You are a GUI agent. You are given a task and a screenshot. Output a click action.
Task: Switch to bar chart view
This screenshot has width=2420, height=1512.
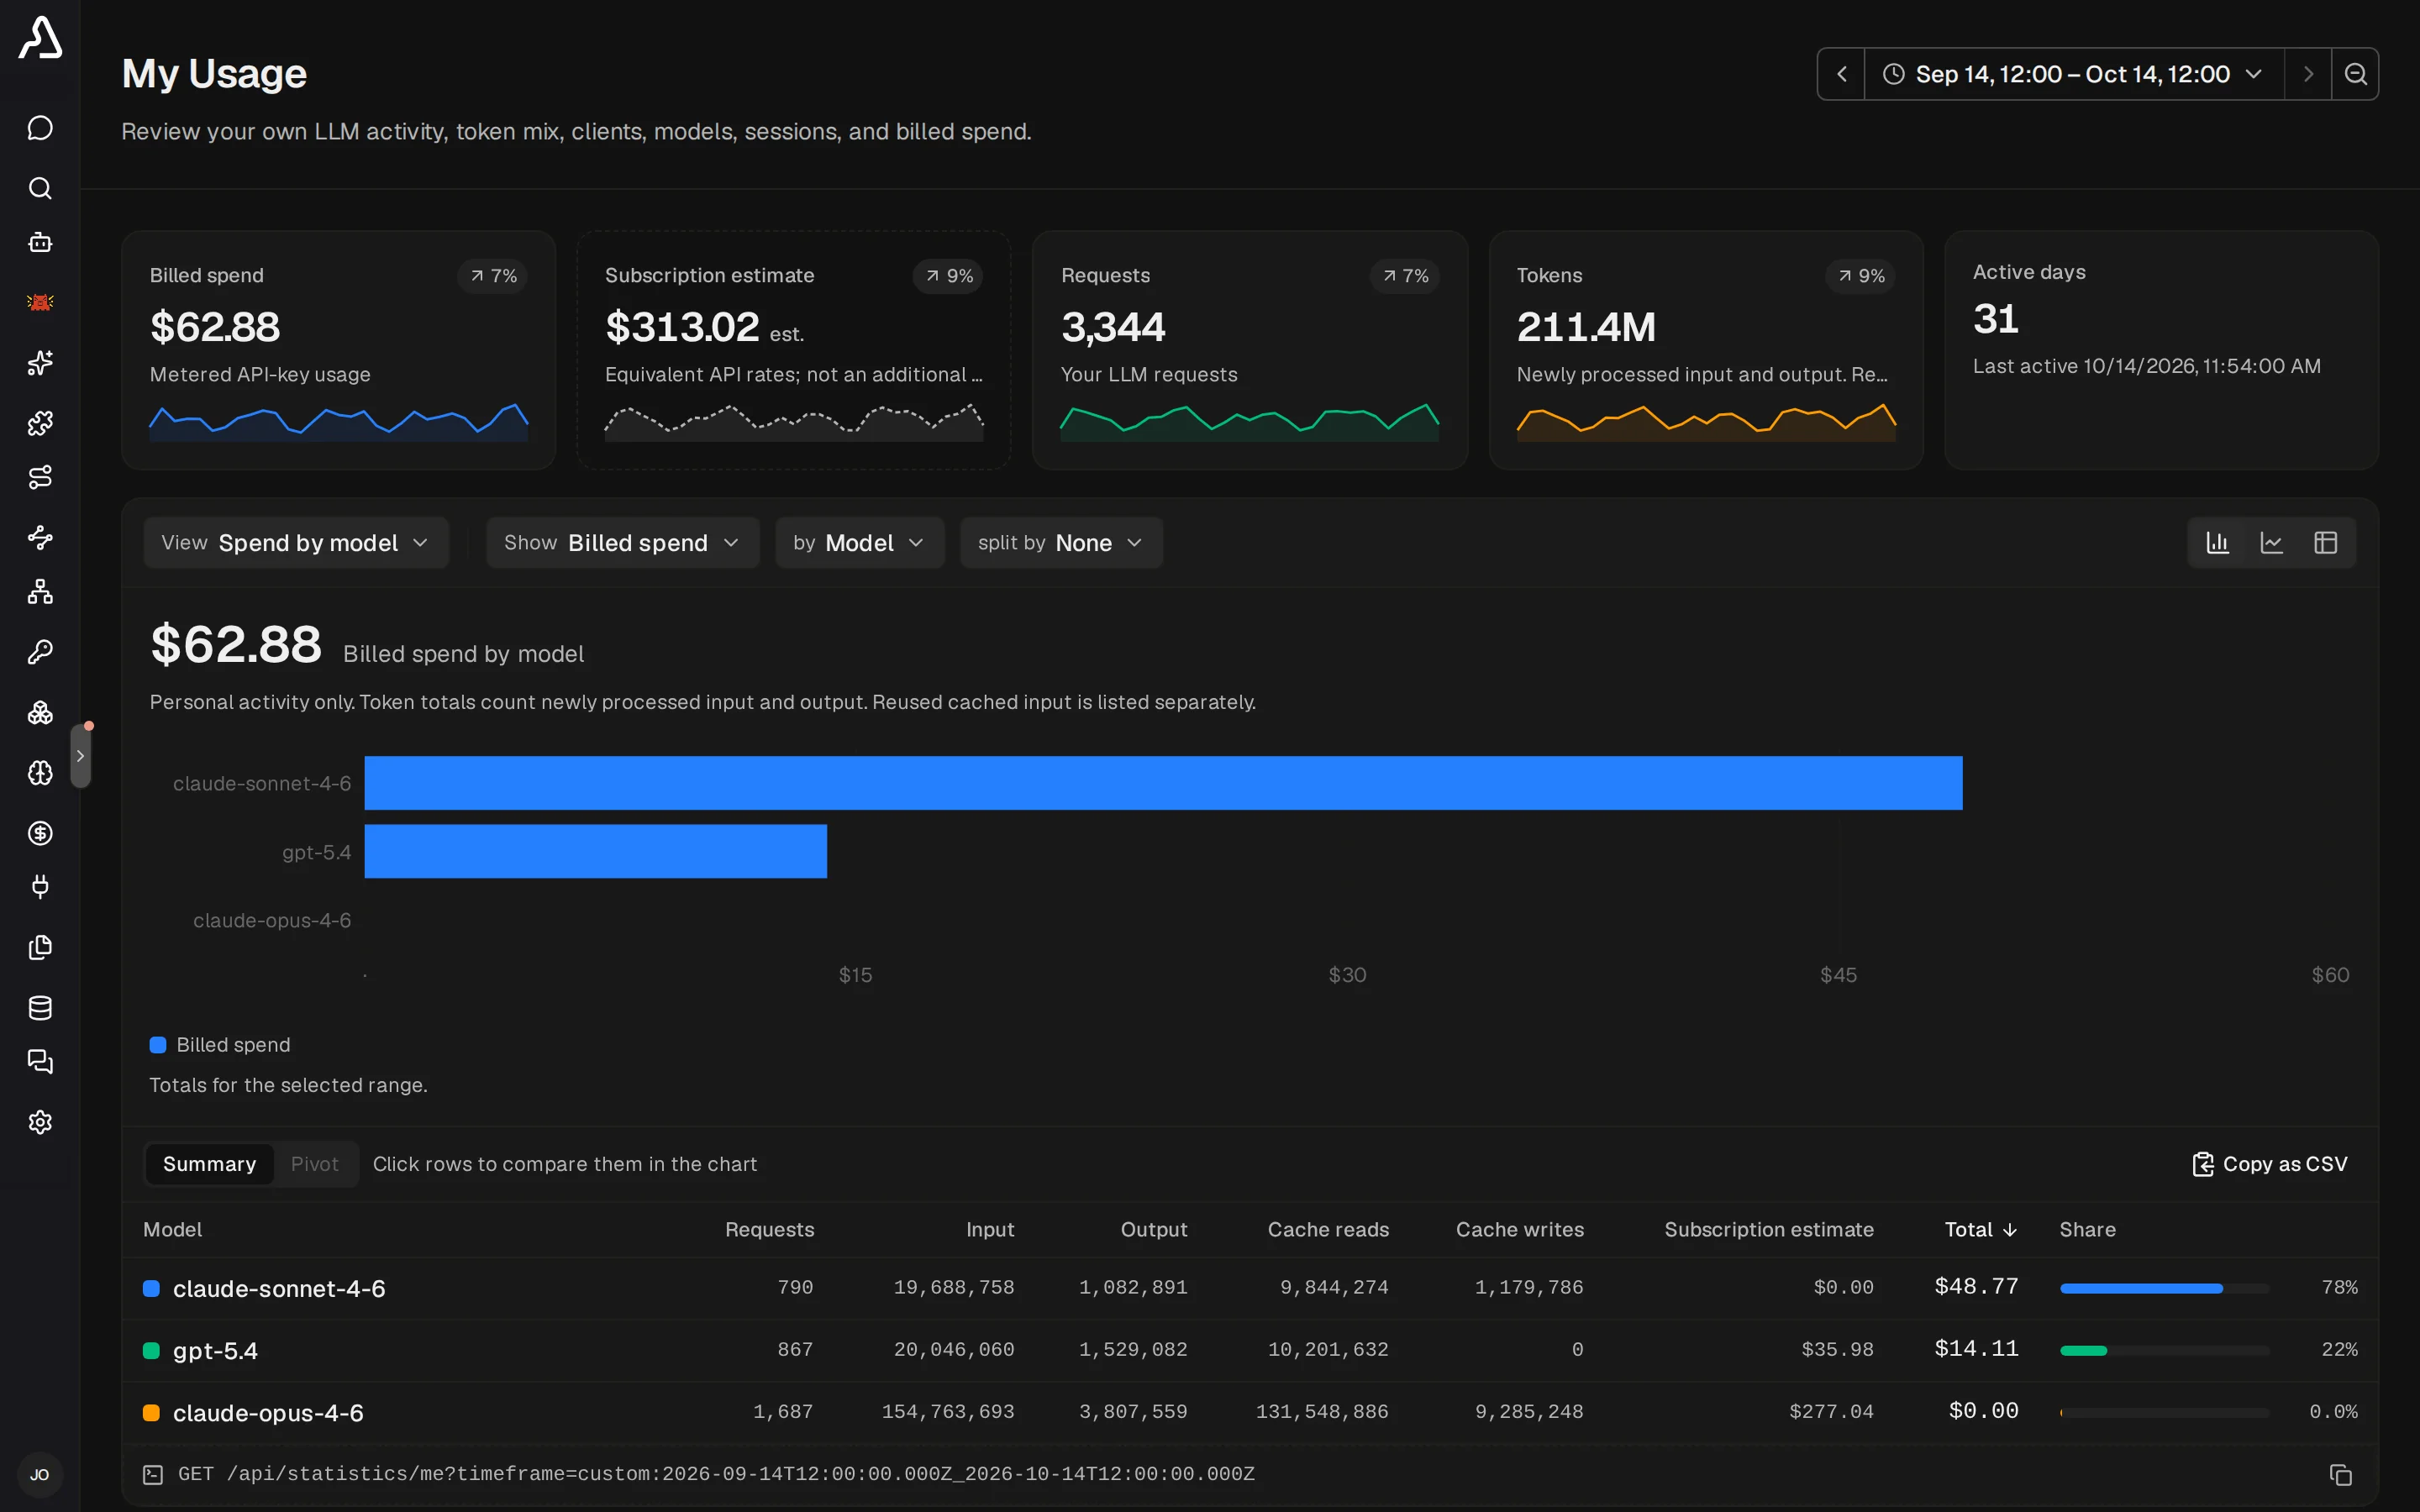[2218, 543]
